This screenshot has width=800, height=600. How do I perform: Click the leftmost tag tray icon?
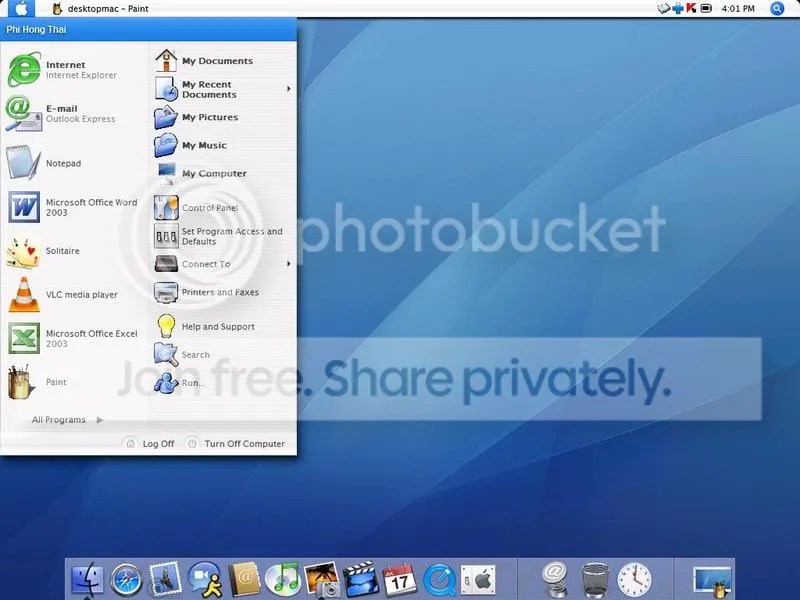pyautogui.click(x=663, y=8)
